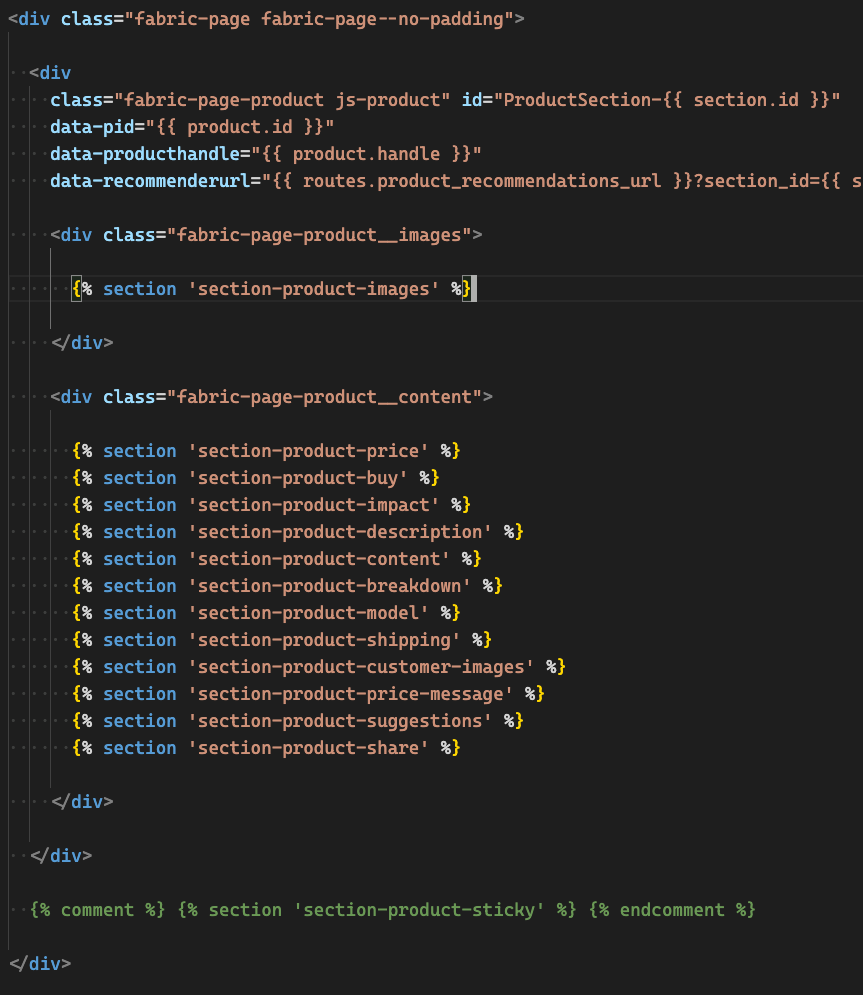Click the 'section-product-model' string
This screenshot has width=863, height=995.
tap(308, 613)
